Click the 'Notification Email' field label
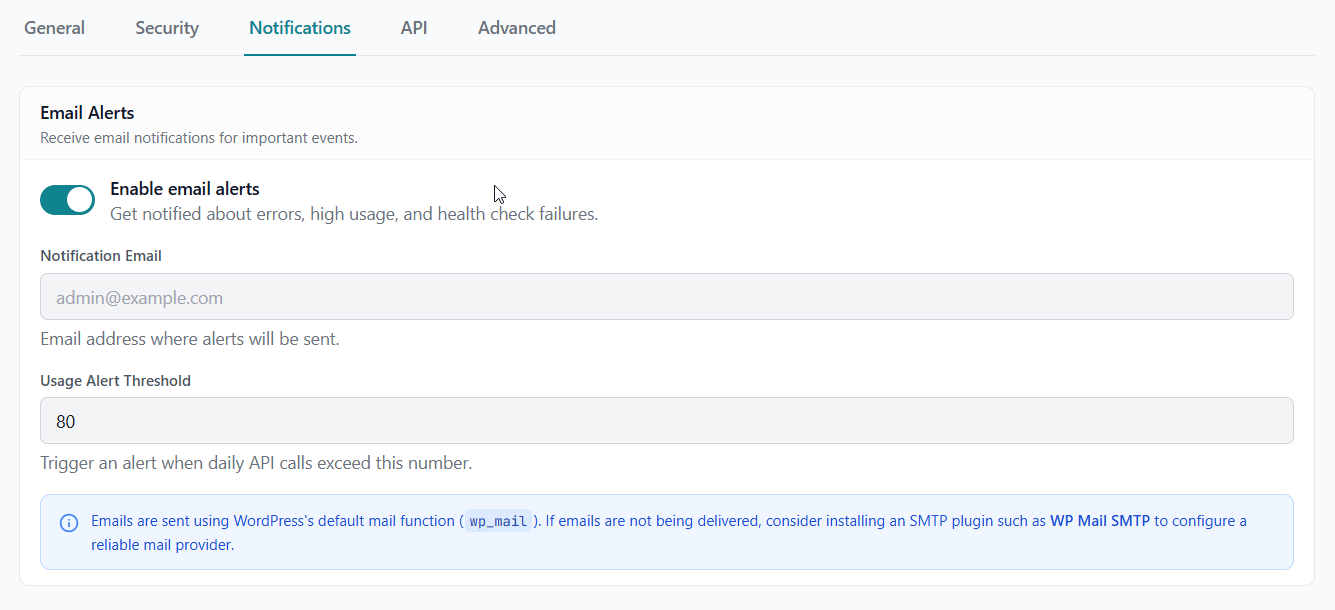The width and height of the screenshot is (1335, 610). [x=101, y=256]
